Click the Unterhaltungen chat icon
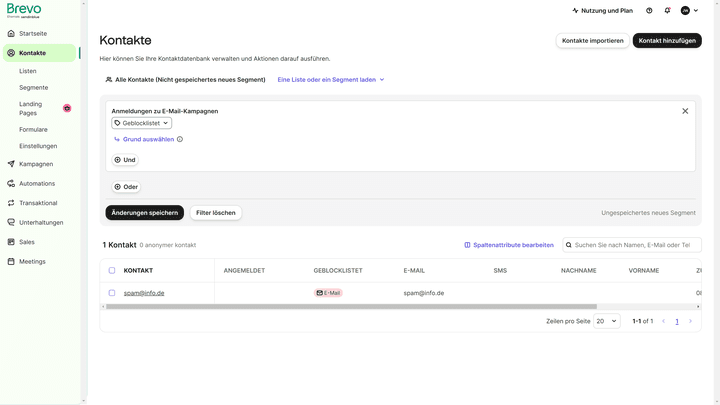This screenshot has width=720, height=405. [x=11, y=222]
